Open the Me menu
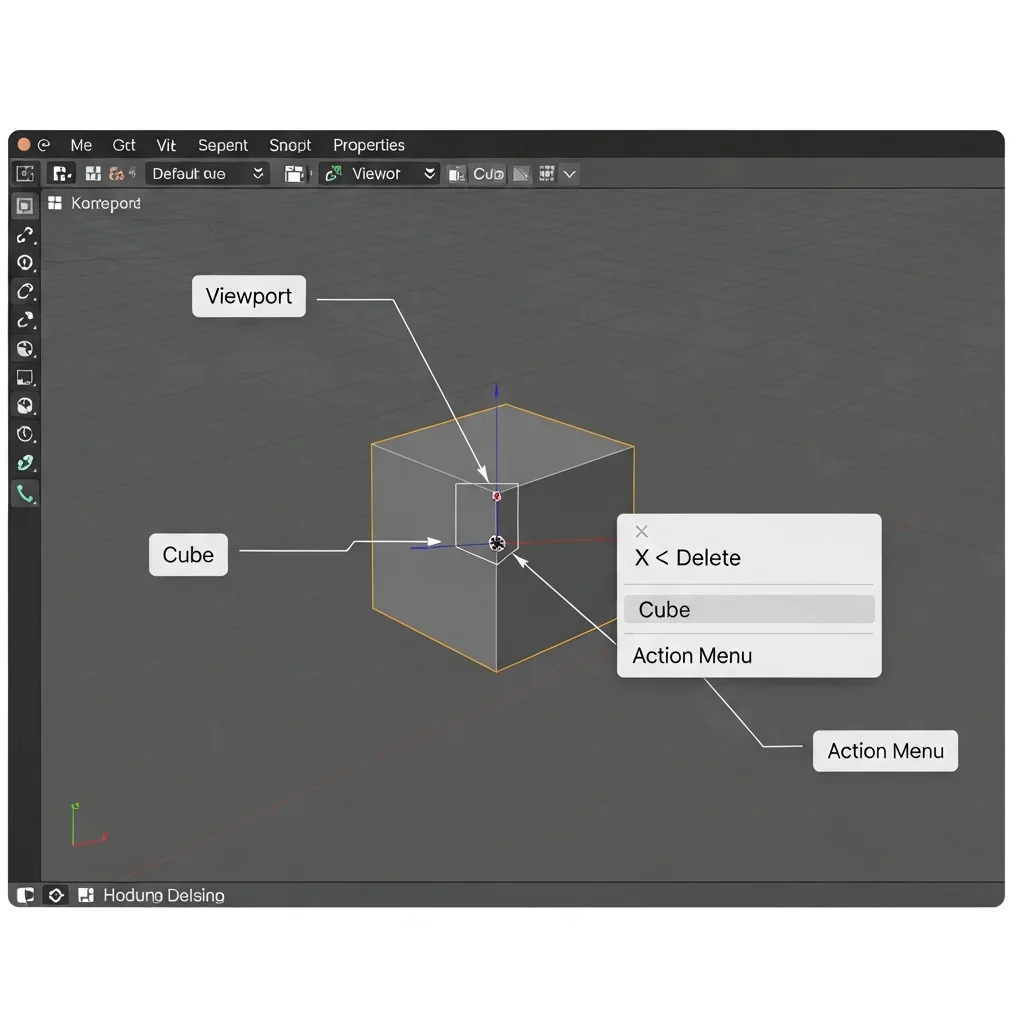 pos(81,145)
